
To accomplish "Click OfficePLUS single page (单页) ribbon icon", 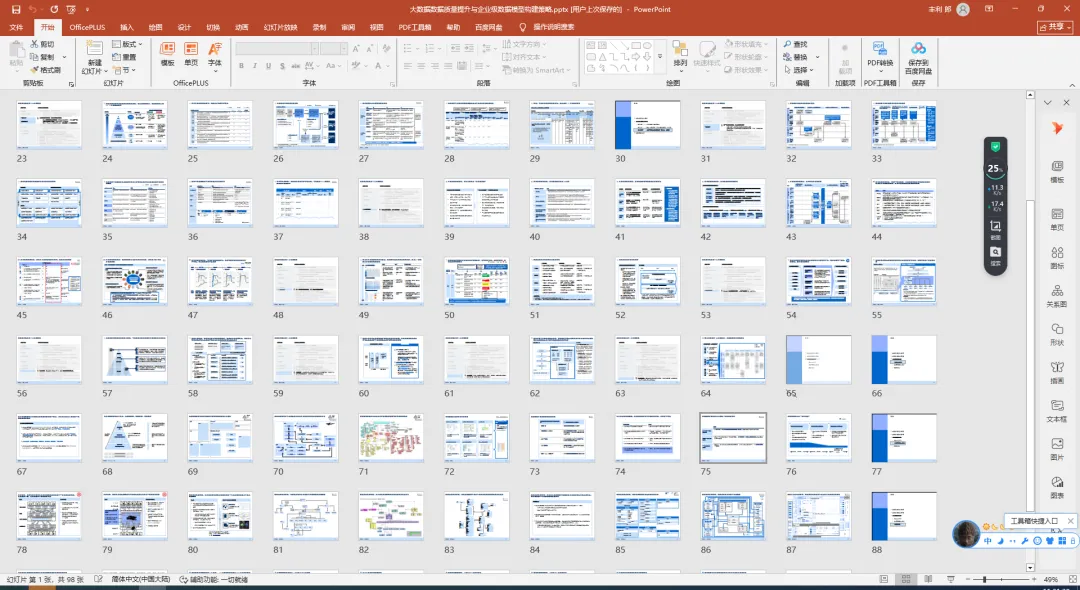I will 191,54.
